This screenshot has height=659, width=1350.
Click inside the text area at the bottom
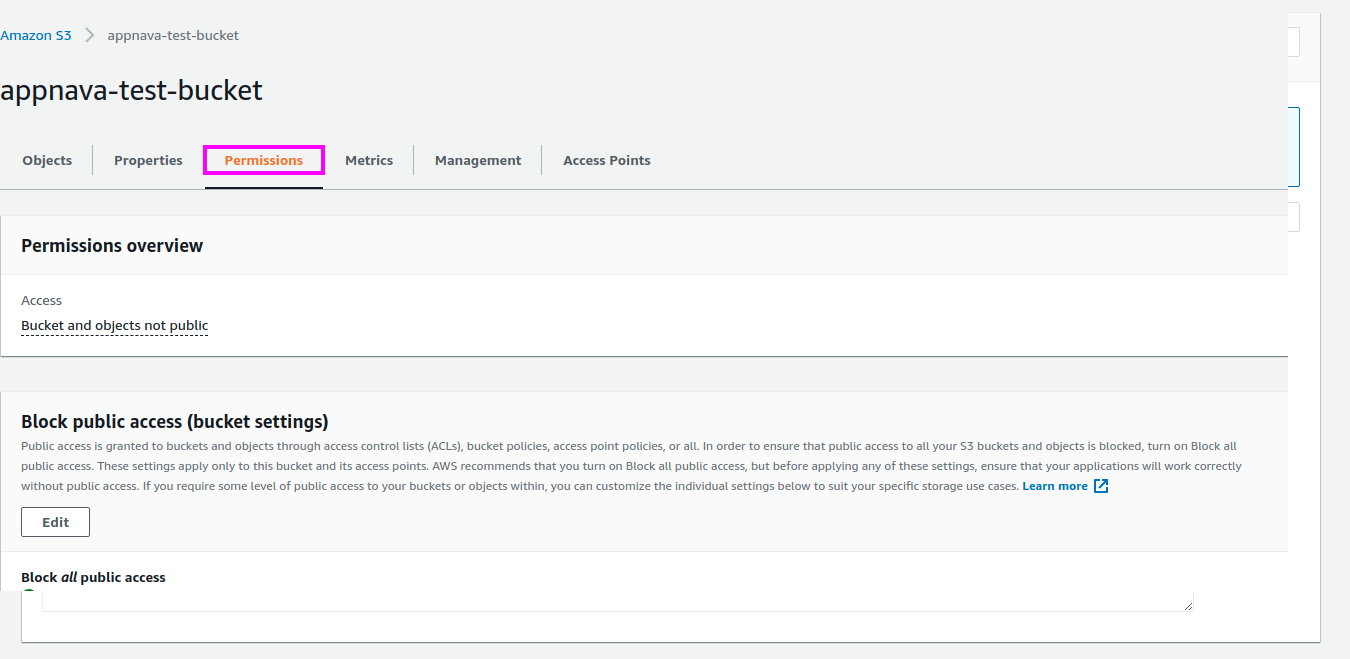coord(618,600)
